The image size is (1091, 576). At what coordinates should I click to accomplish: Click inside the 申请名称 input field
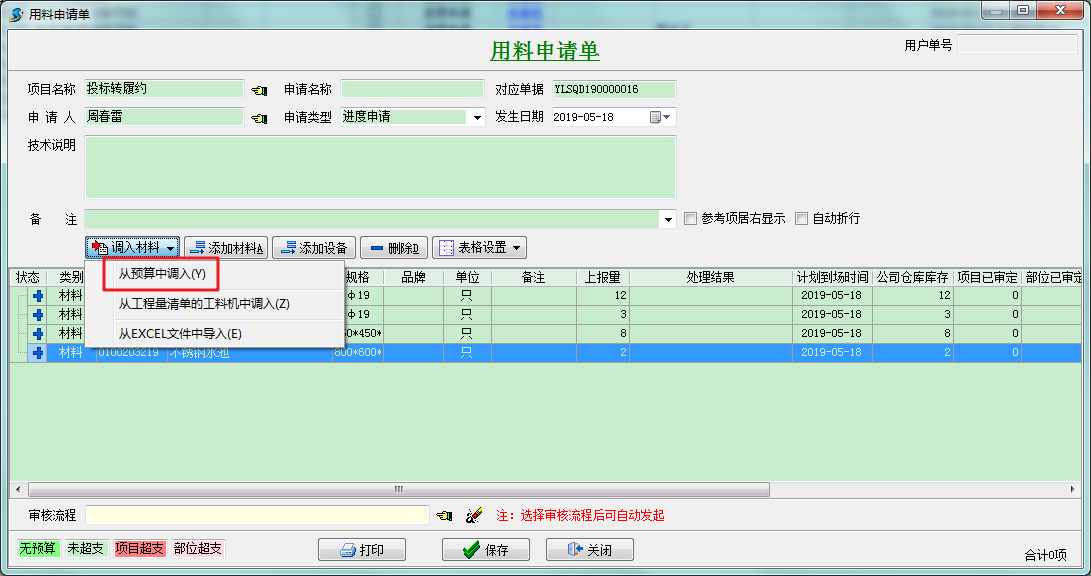tap(412, 88)
